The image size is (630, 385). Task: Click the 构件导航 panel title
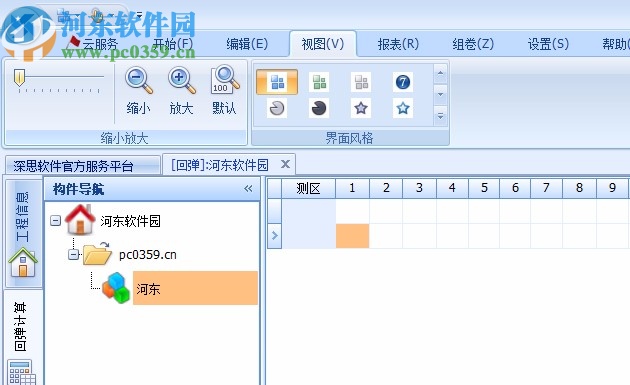[78, 189]
